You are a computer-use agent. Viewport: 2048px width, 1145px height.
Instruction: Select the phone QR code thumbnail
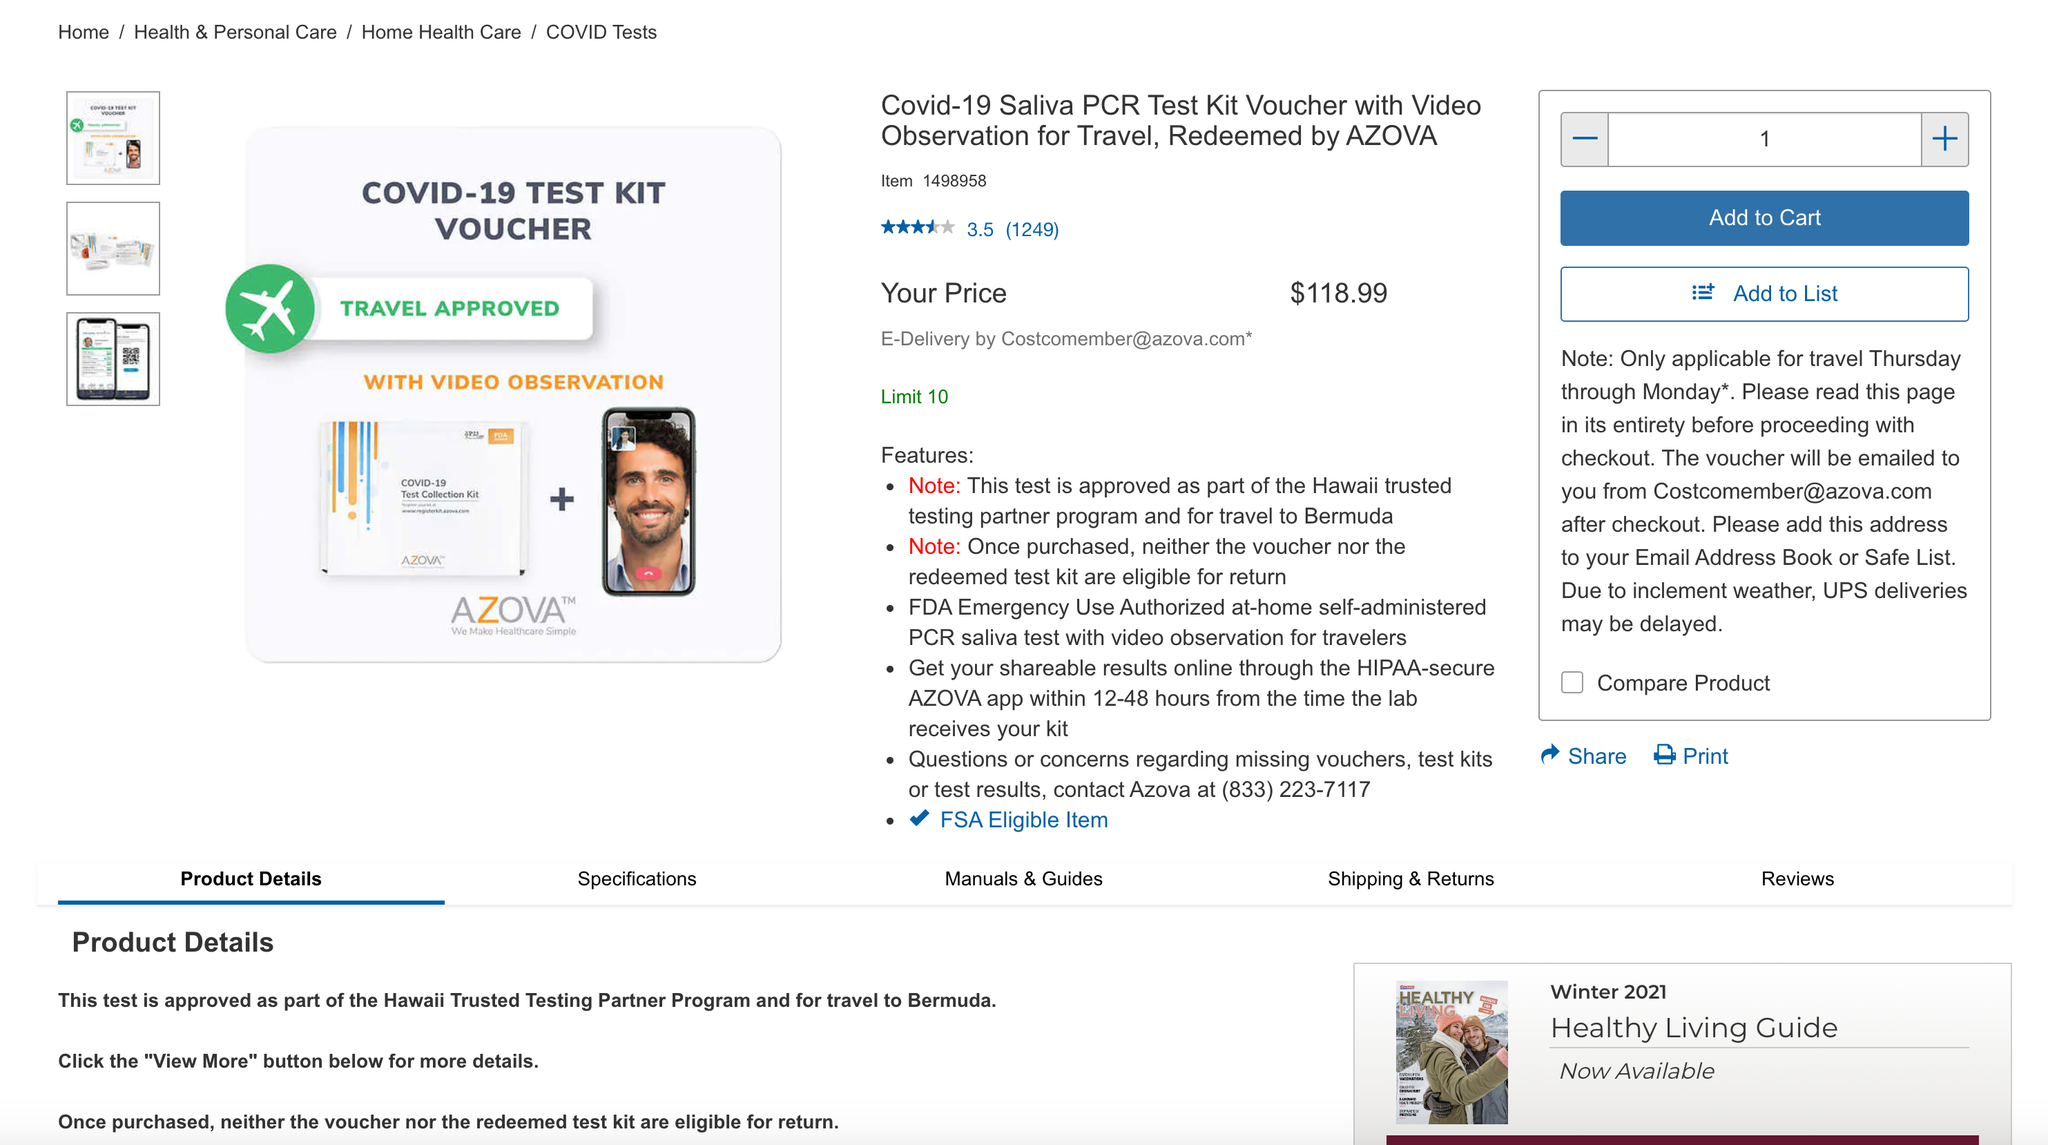(x=112, y=358)
